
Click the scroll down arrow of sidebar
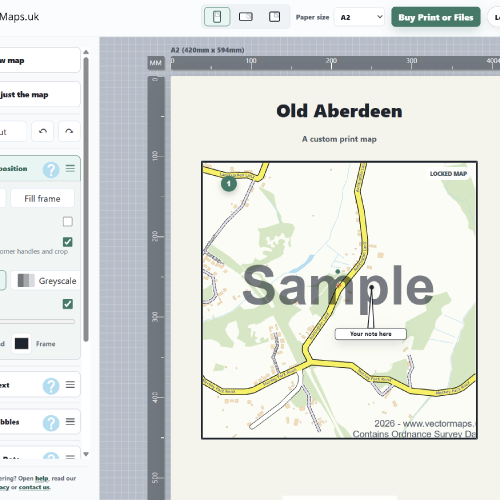point(86,454)
